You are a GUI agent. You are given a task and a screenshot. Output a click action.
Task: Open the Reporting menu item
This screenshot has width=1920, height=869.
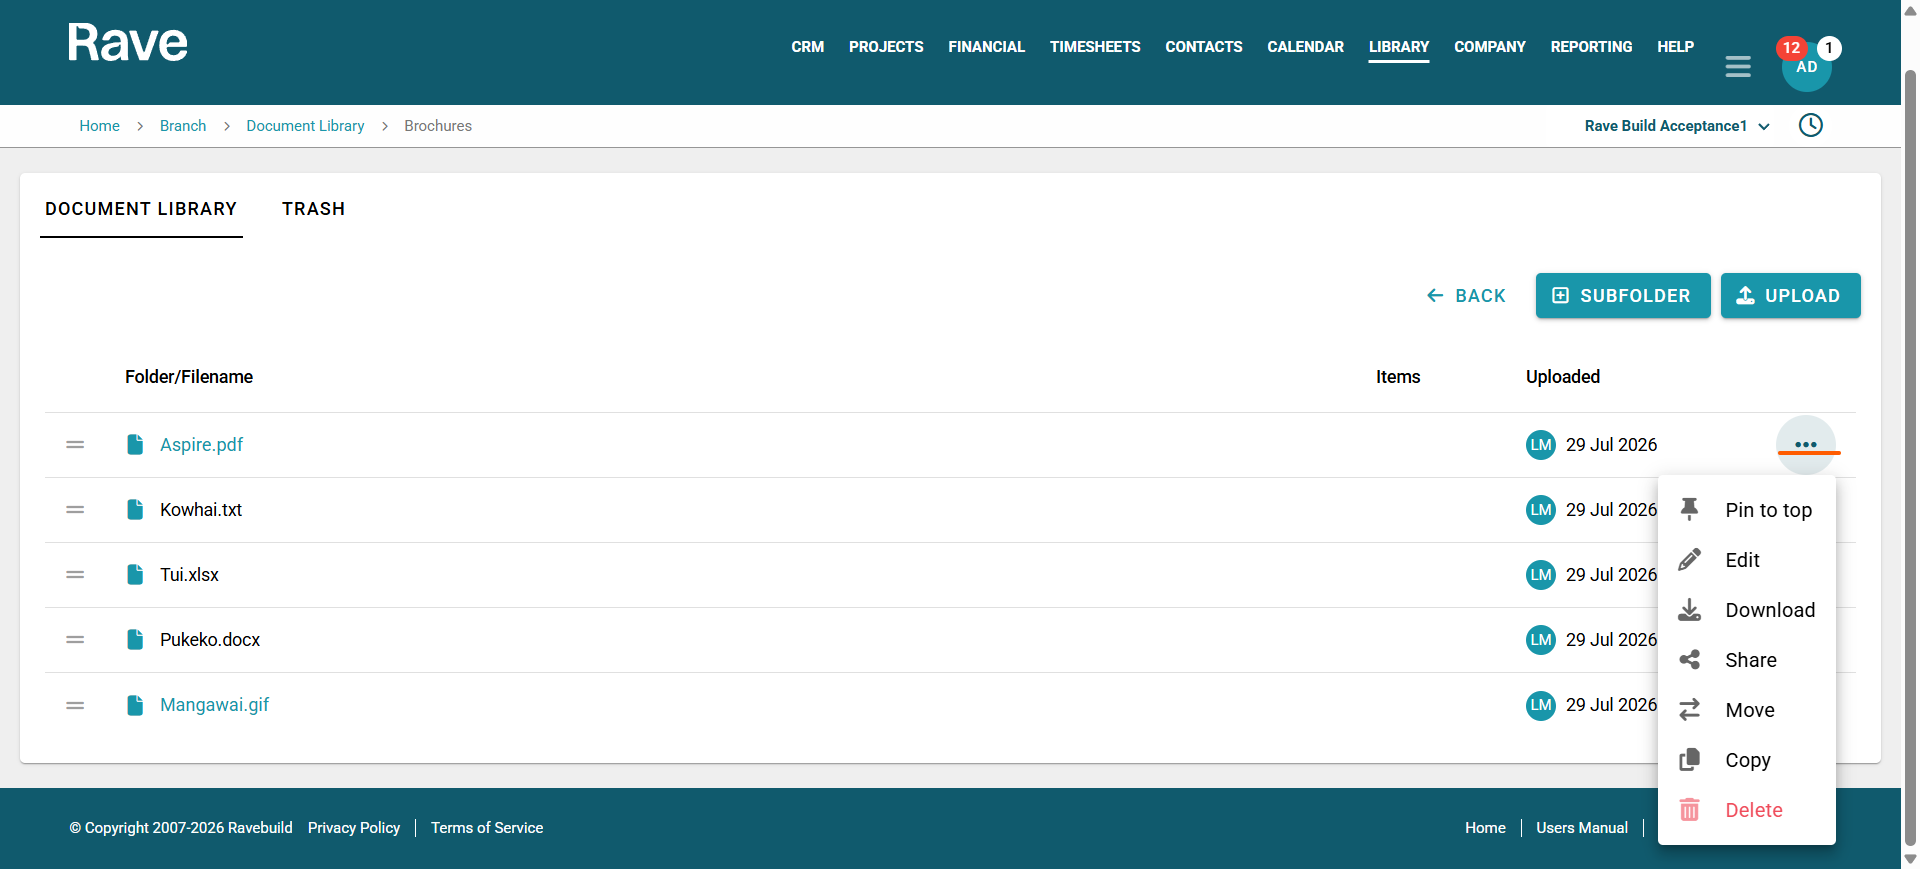(1591, 47)
